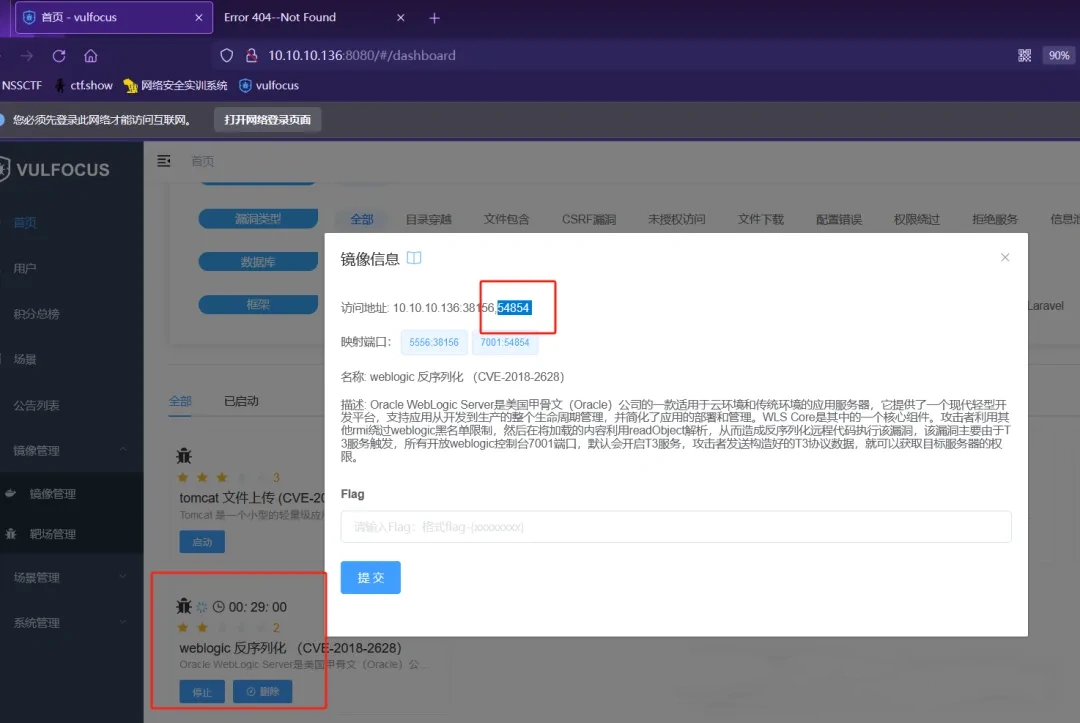Click the bug icon on tomcat card
The image size is (1080, 723).
point(184,455)
